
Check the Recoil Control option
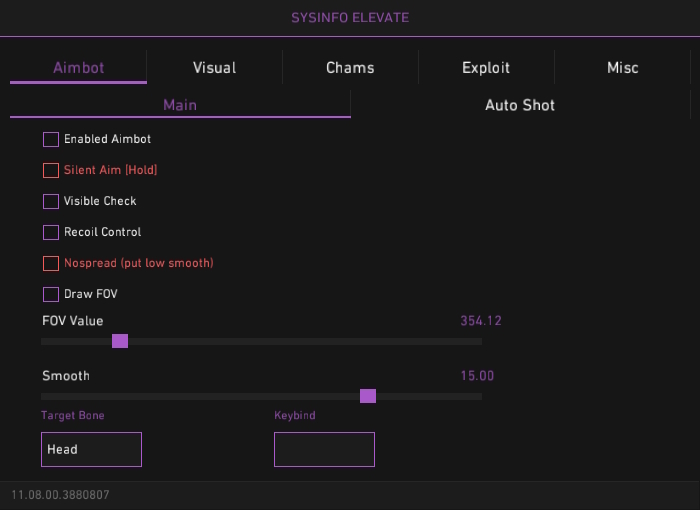tap(51, 232)
